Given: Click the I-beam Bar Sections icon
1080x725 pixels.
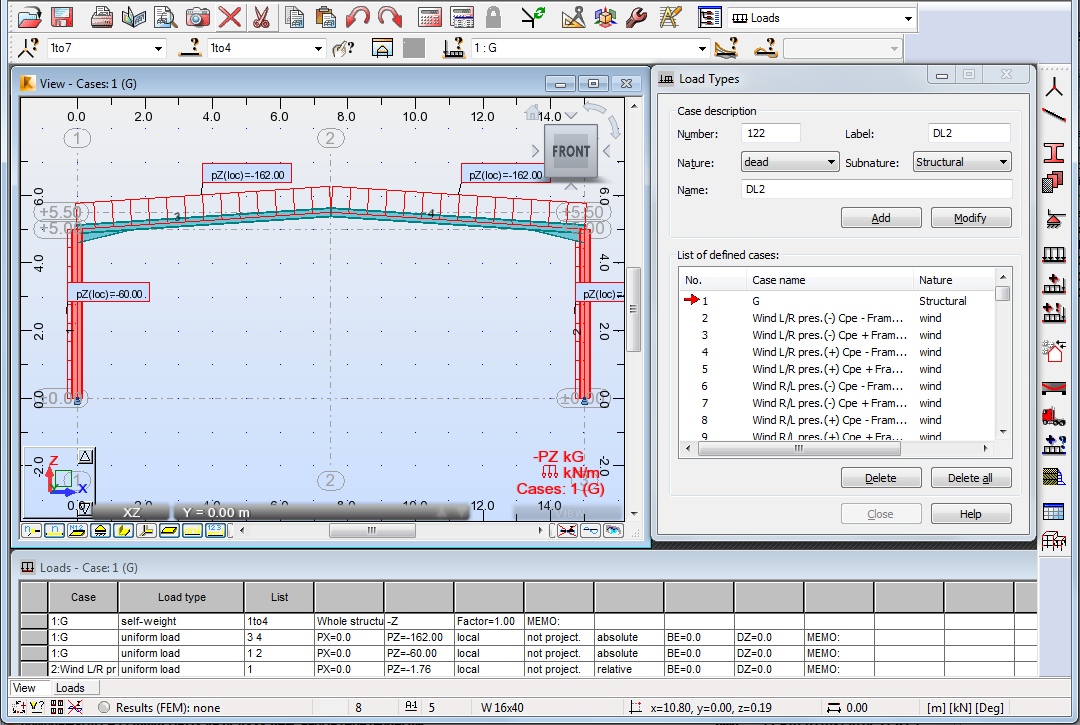Looking at the screenshot, I should 1053,152.
